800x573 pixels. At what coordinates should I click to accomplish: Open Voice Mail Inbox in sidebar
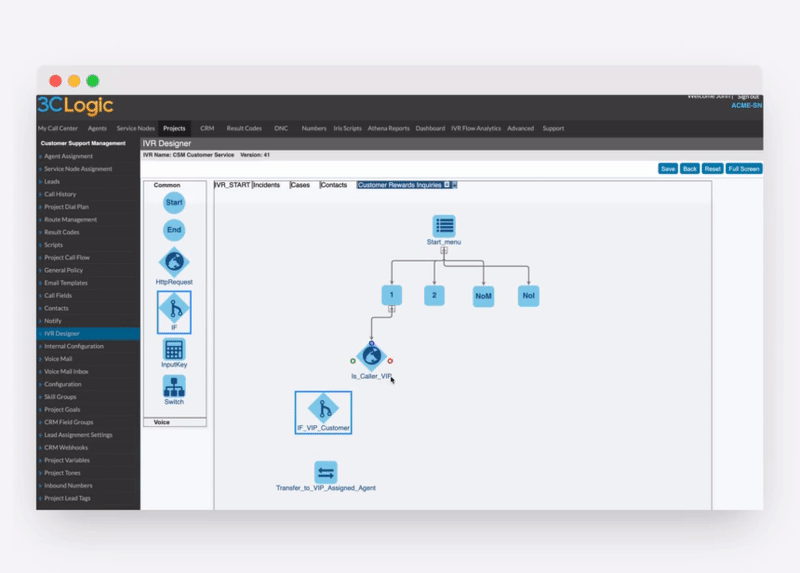tap(66, 371)
